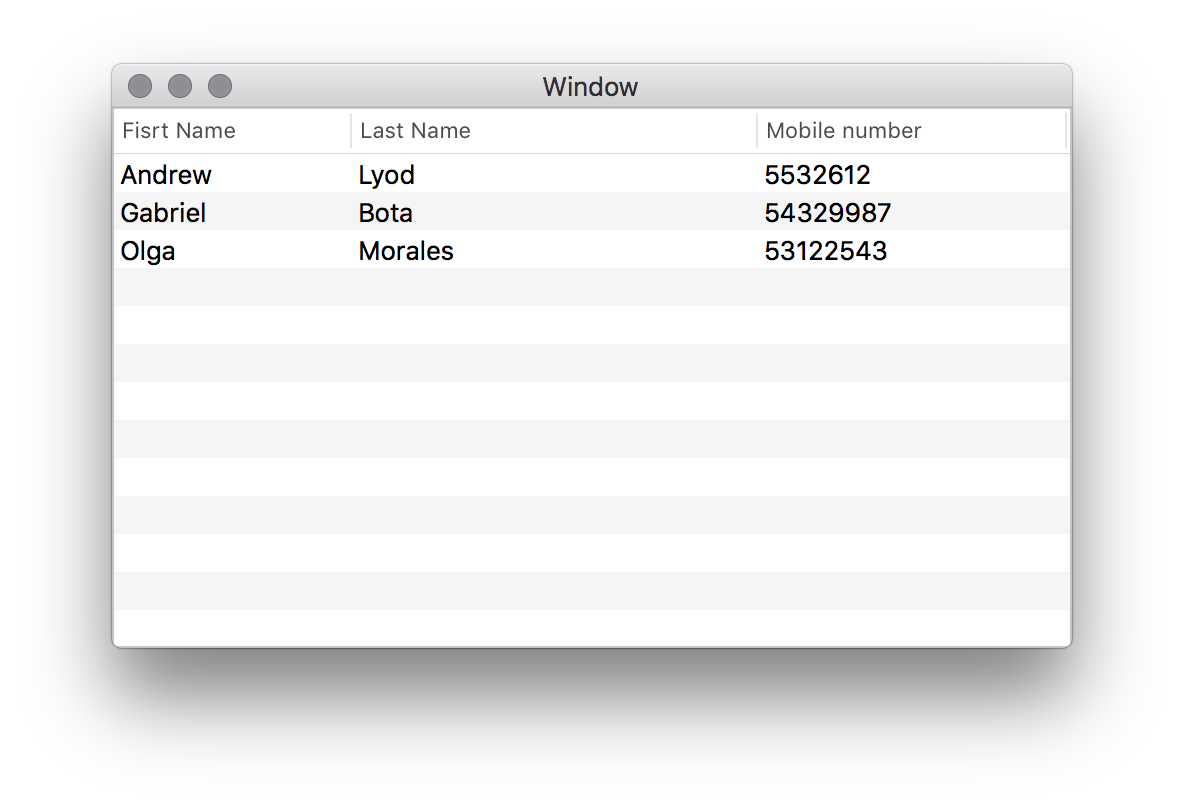Select the cell containing Andrew
Screen dimensions: 1184x808
point(166,175)
